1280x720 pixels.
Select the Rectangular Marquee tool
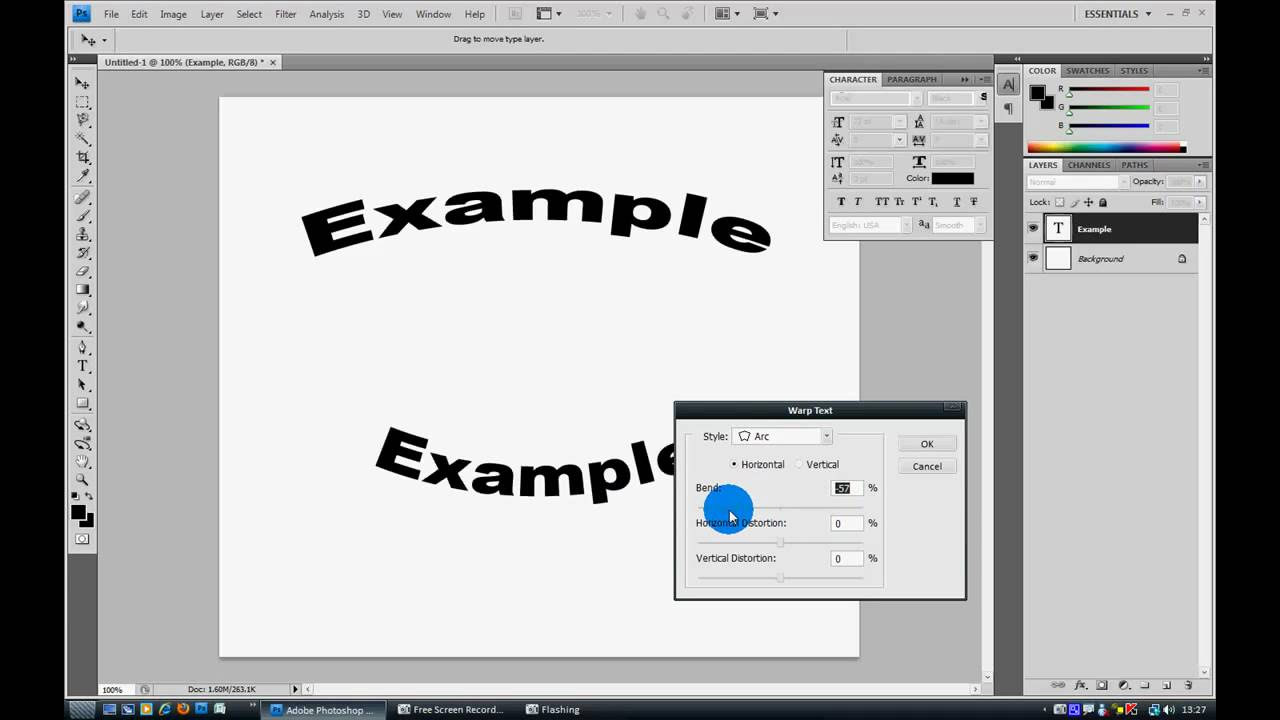tap(83, 102)
